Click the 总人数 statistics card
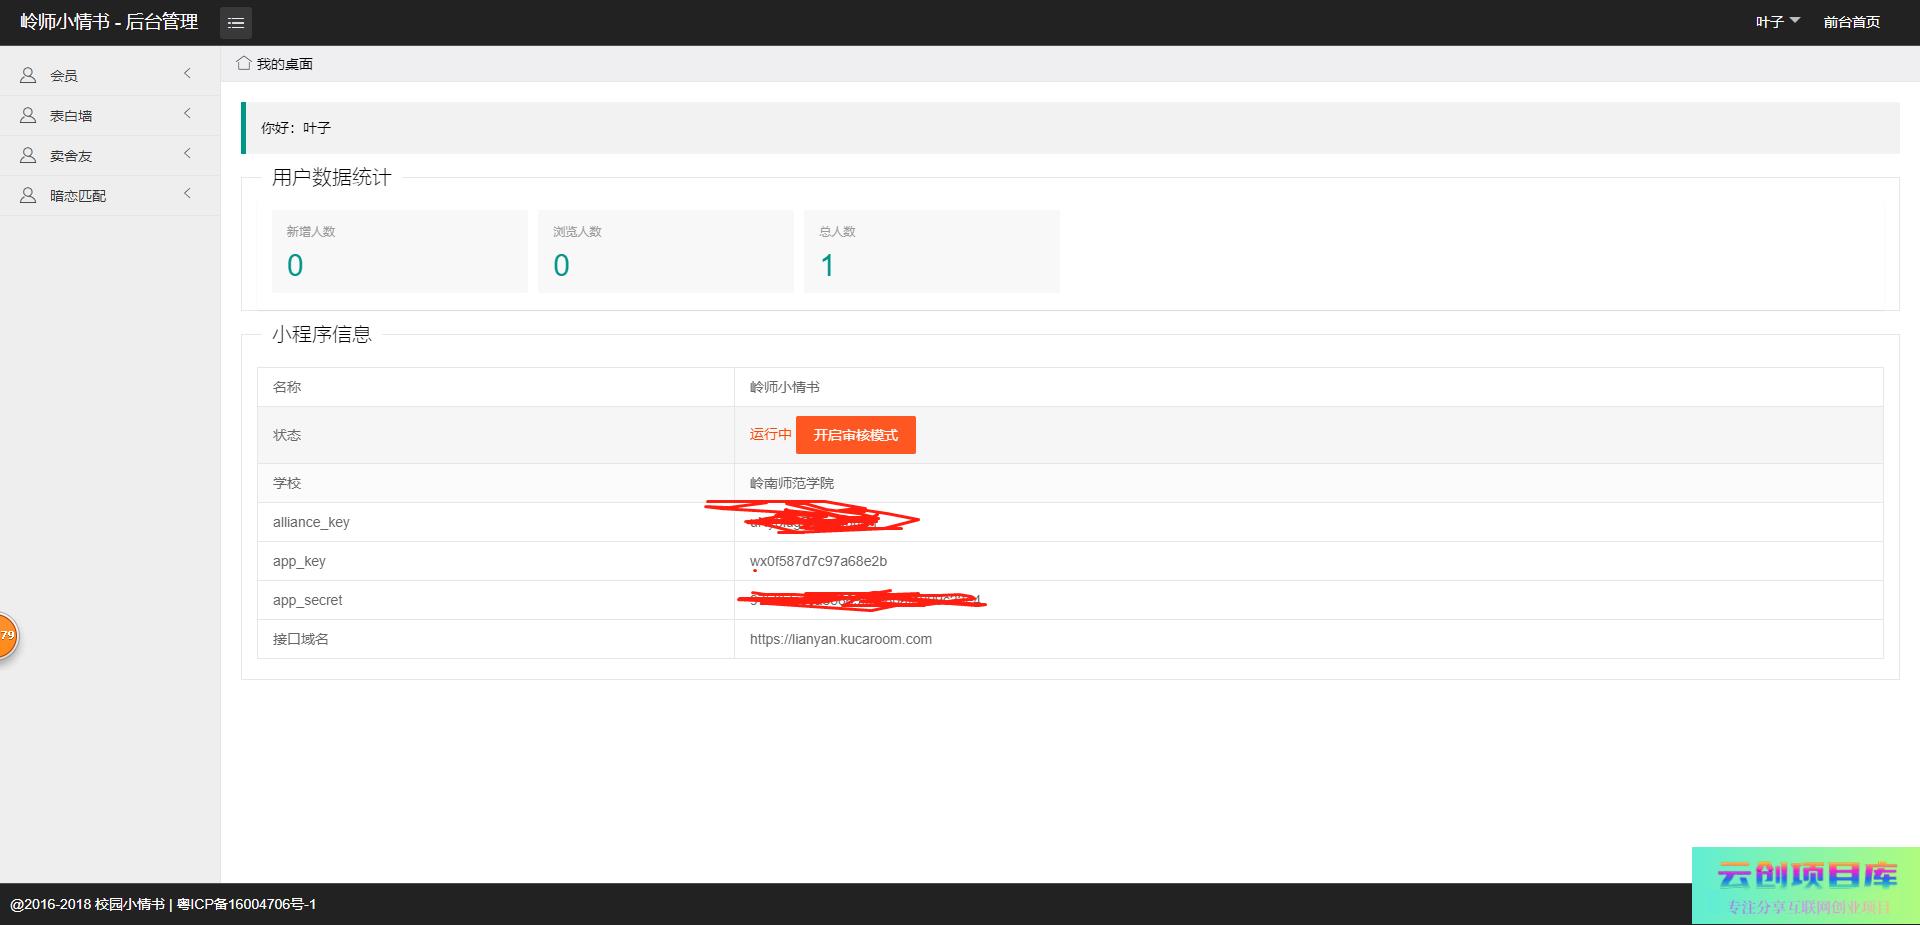Viewport: 1920px width, 925px height. click(x=931, y=251)
